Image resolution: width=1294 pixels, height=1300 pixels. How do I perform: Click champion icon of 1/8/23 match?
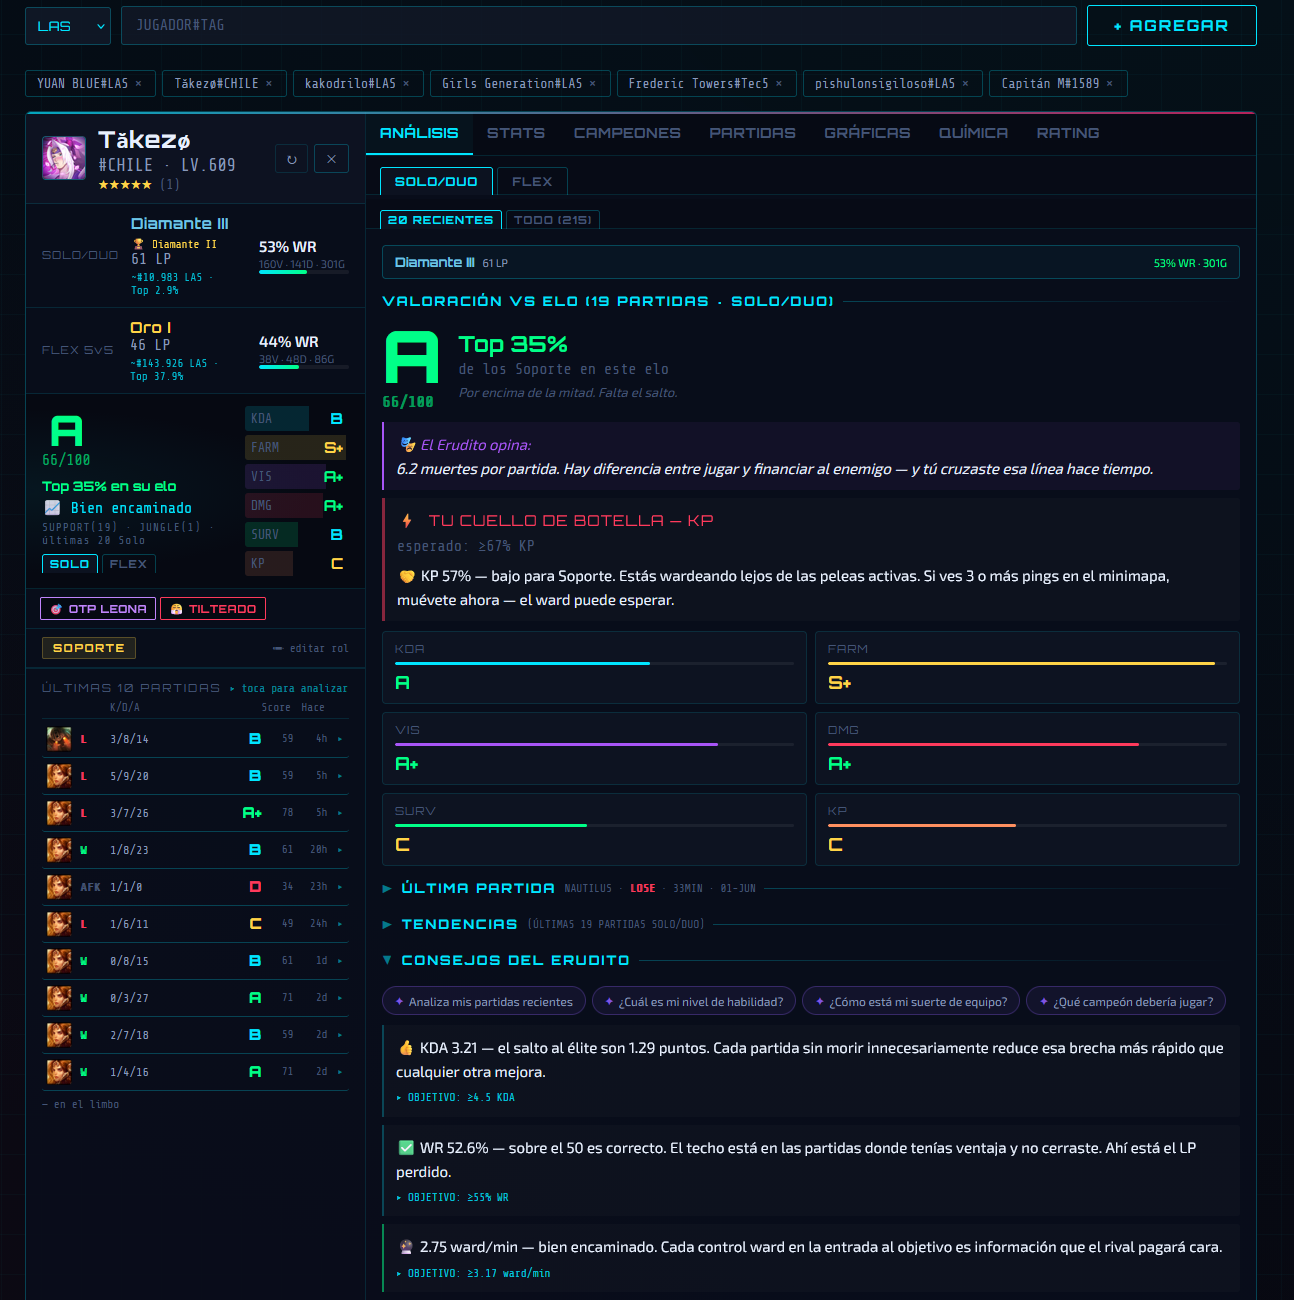pyautogui.click(x=59, y=850)
